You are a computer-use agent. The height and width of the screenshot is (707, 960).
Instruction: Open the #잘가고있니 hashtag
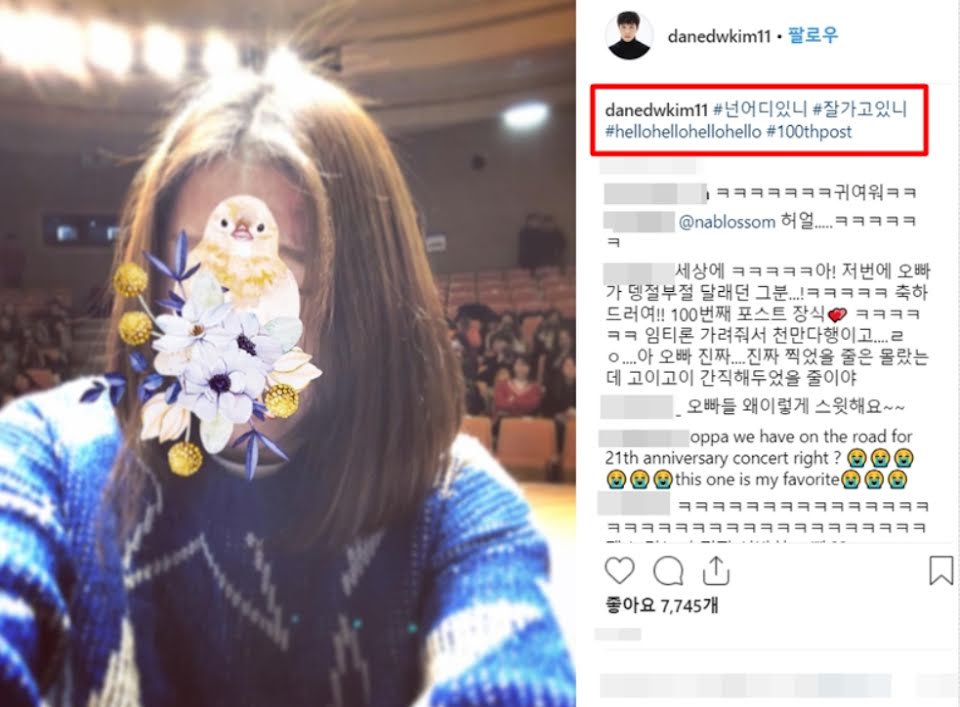tap(859, 110)
